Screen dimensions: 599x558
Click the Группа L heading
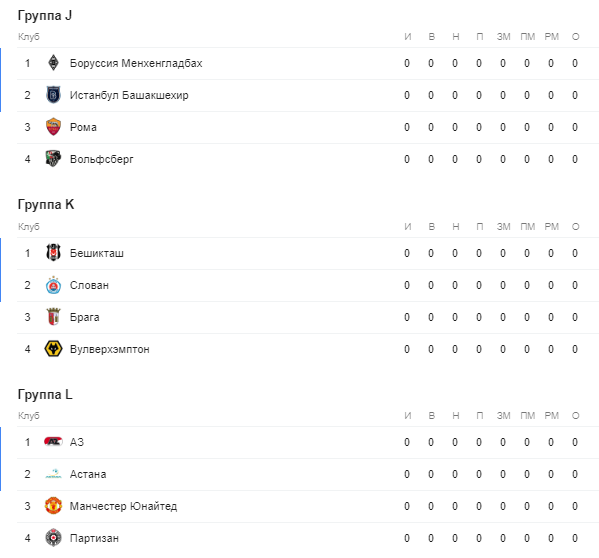pos(45,394)
